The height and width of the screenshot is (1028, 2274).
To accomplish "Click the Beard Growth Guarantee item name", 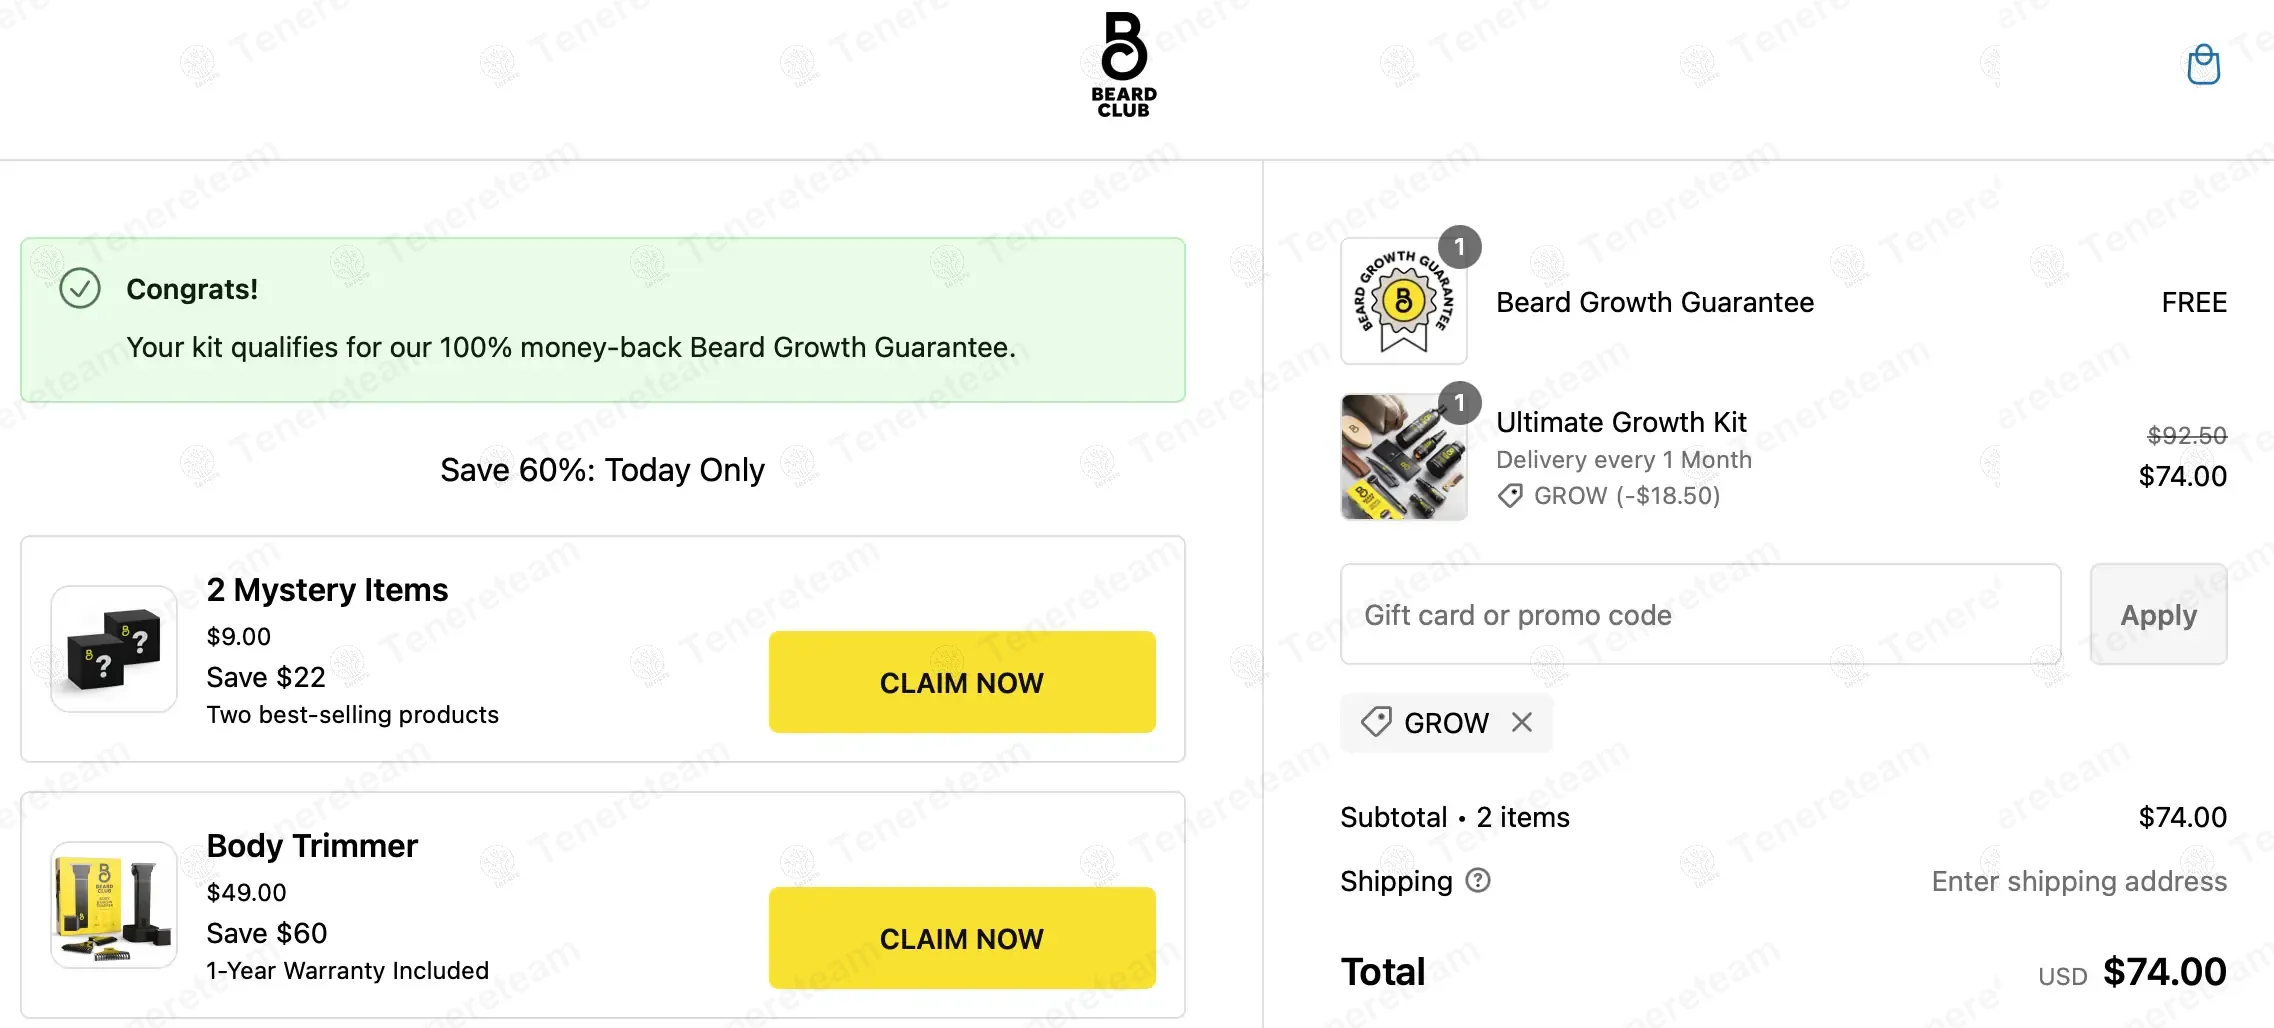I will click(x=1654, y=302).
